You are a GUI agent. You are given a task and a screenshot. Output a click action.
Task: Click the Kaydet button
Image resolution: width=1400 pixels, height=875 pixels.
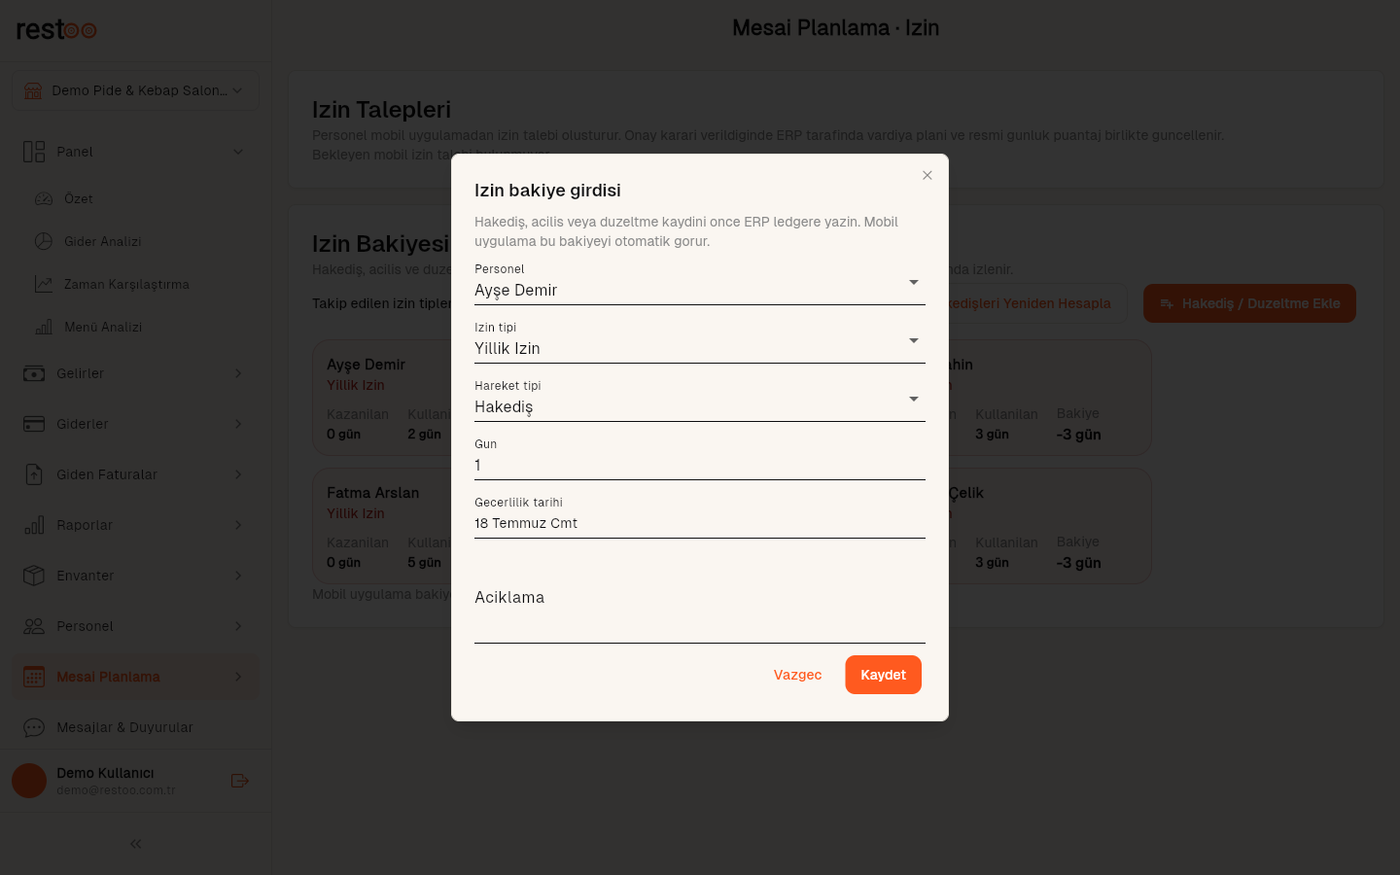pos(883,675)
